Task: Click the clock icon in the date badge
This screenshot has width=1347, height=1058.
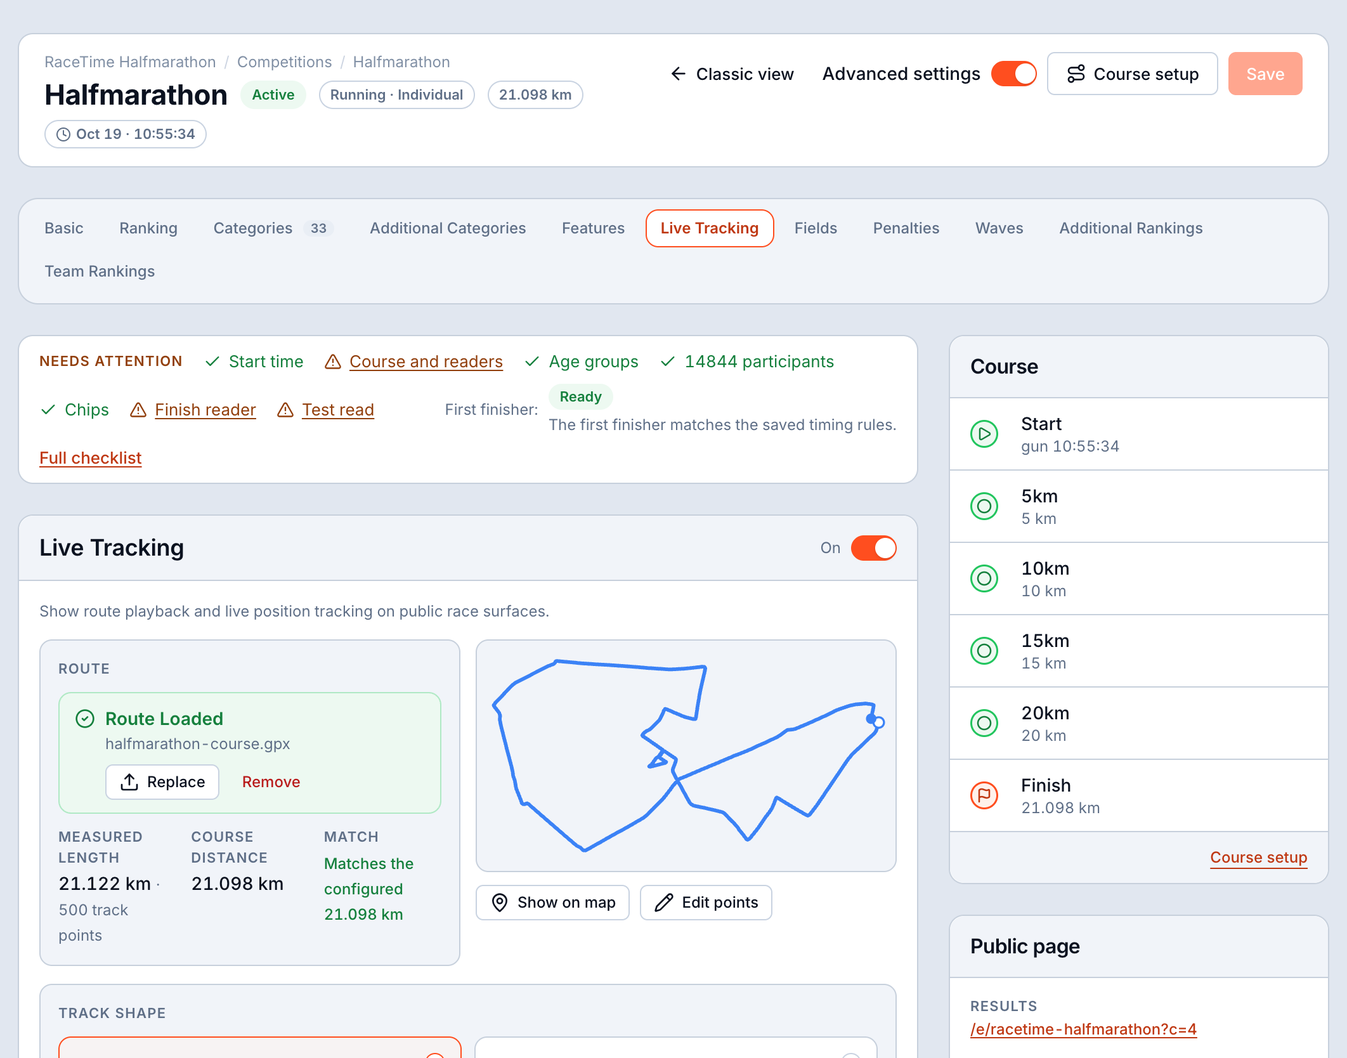Action: [x=63, y=134]
